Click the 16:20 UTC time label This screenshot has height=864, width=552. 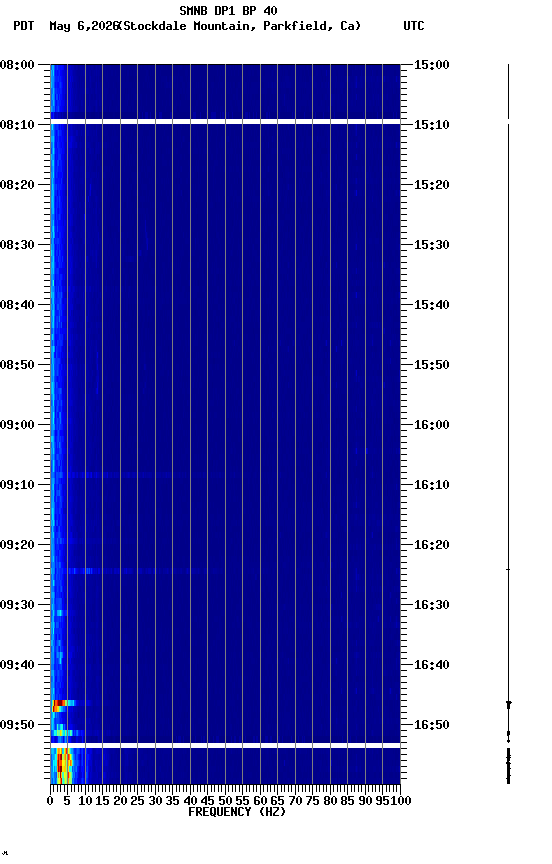tap(432, 545)
